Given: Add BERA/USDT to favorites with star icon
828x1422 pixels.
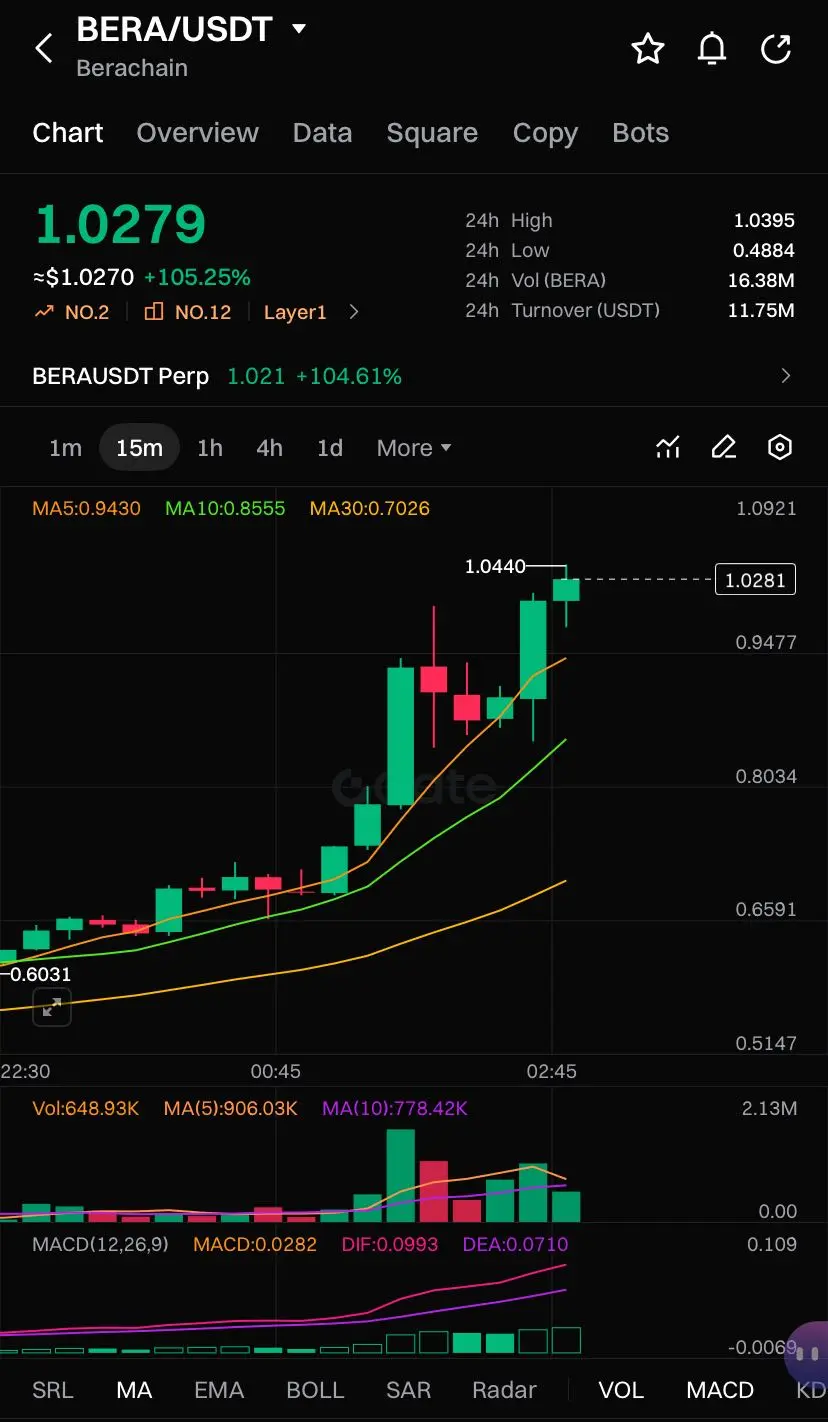Looking at the screenshot, I should point(648,48).
